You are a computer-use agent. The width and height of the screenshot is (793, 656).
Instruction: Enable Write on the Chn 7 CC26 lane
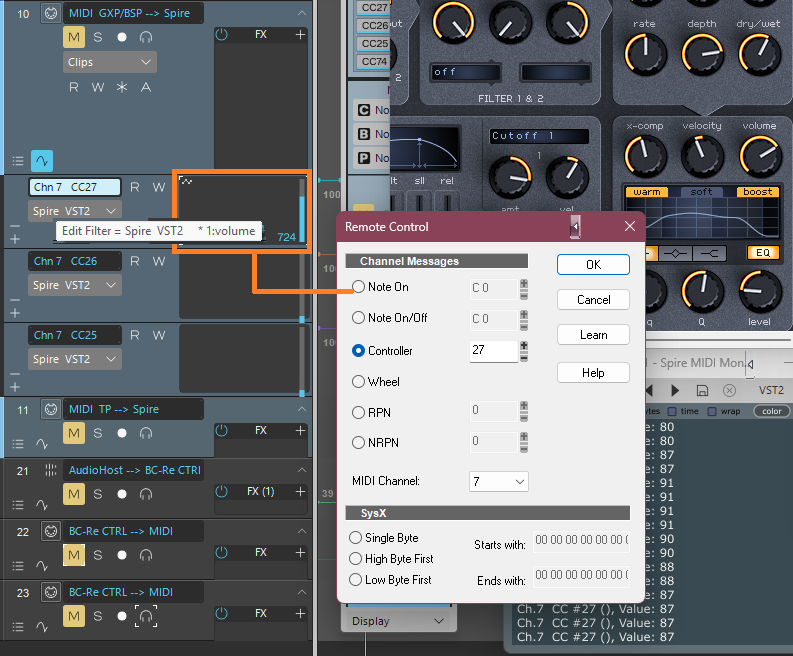point(159,261)
